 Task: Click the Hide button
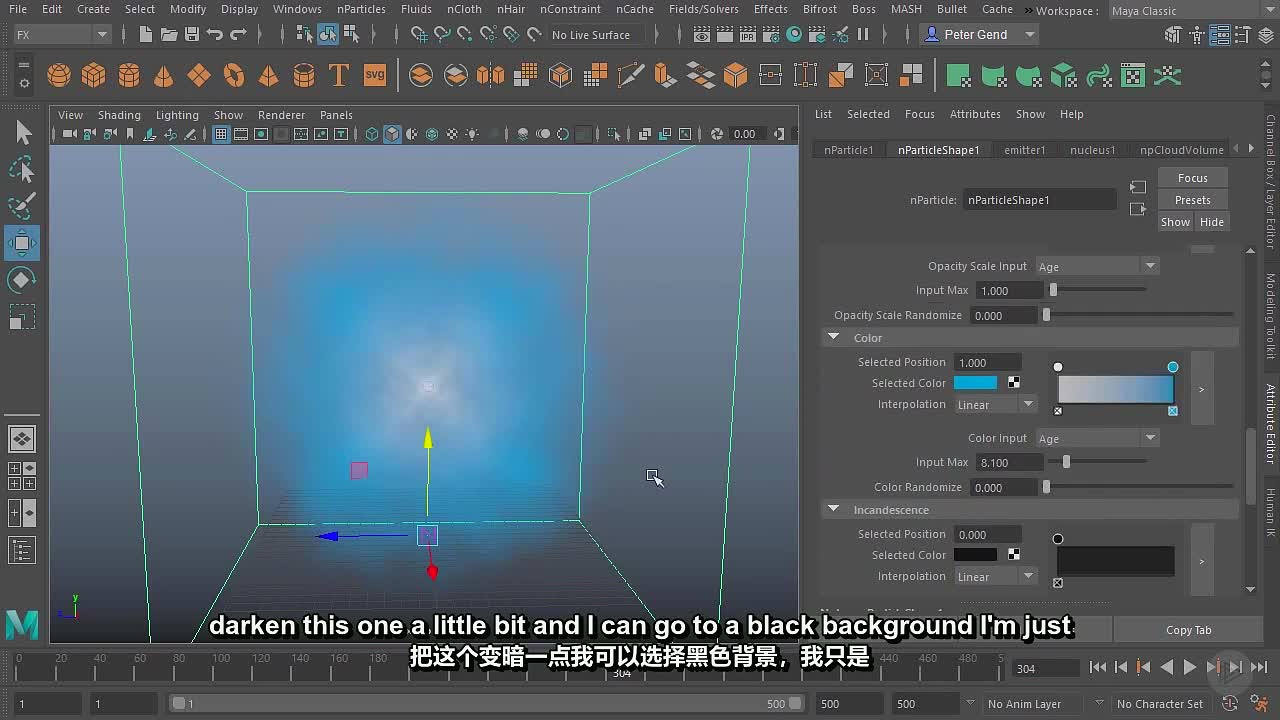coord(1211,222)
